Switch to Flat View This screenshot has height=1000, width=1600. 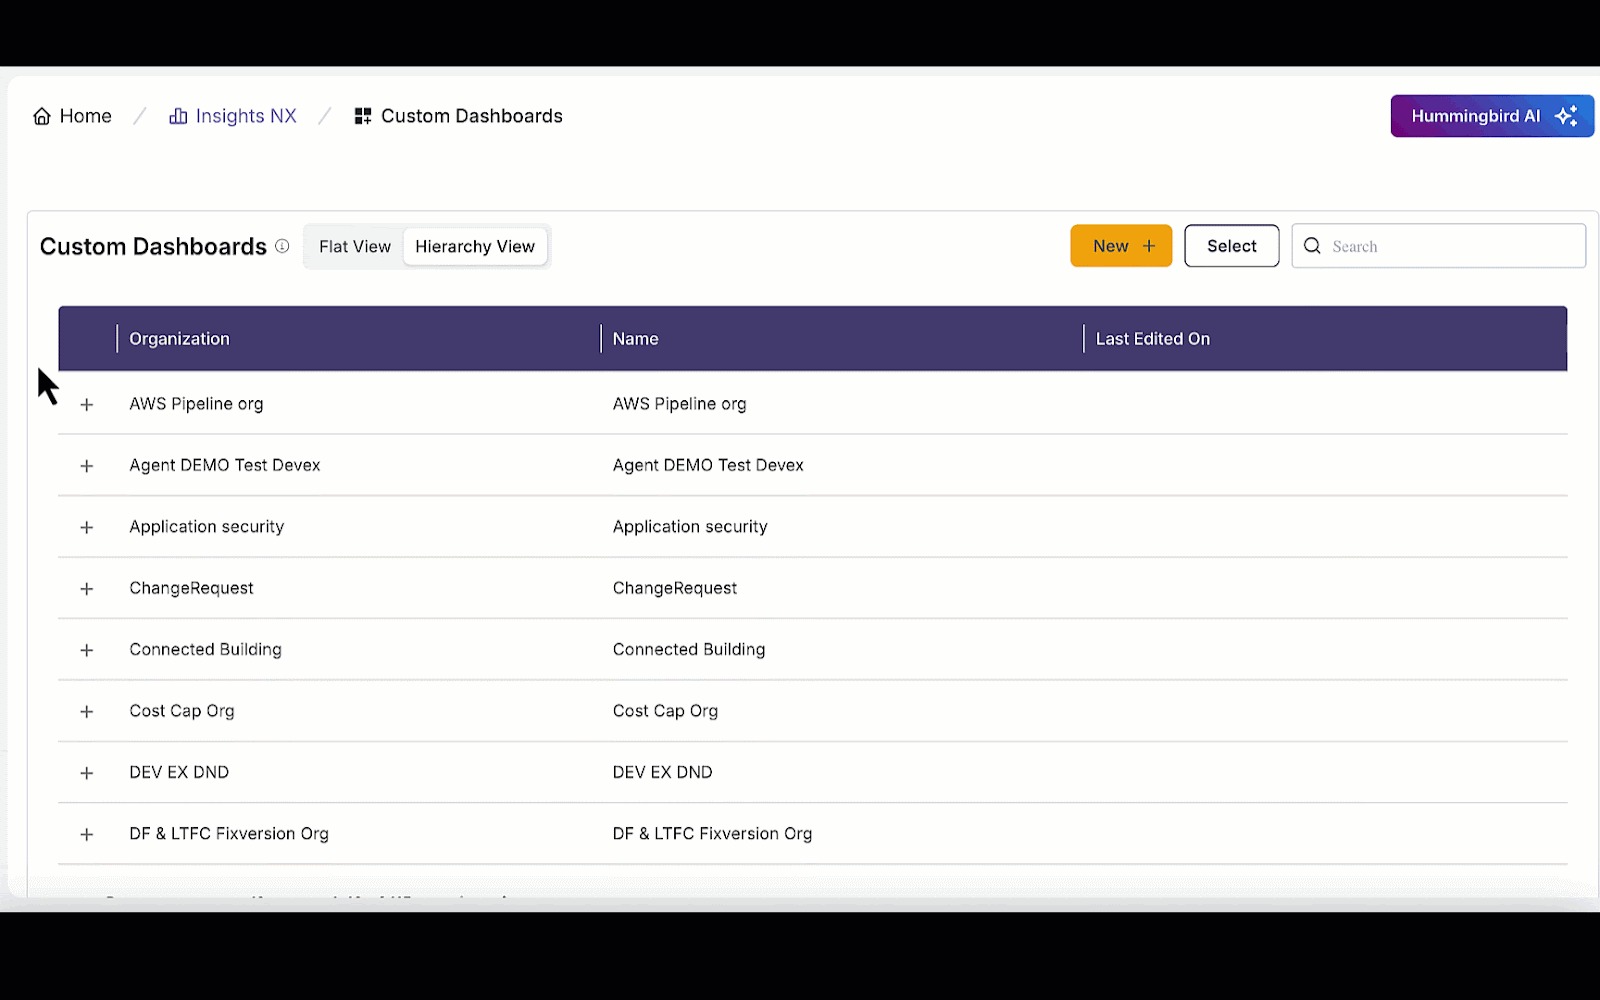(x=354, y=246)
